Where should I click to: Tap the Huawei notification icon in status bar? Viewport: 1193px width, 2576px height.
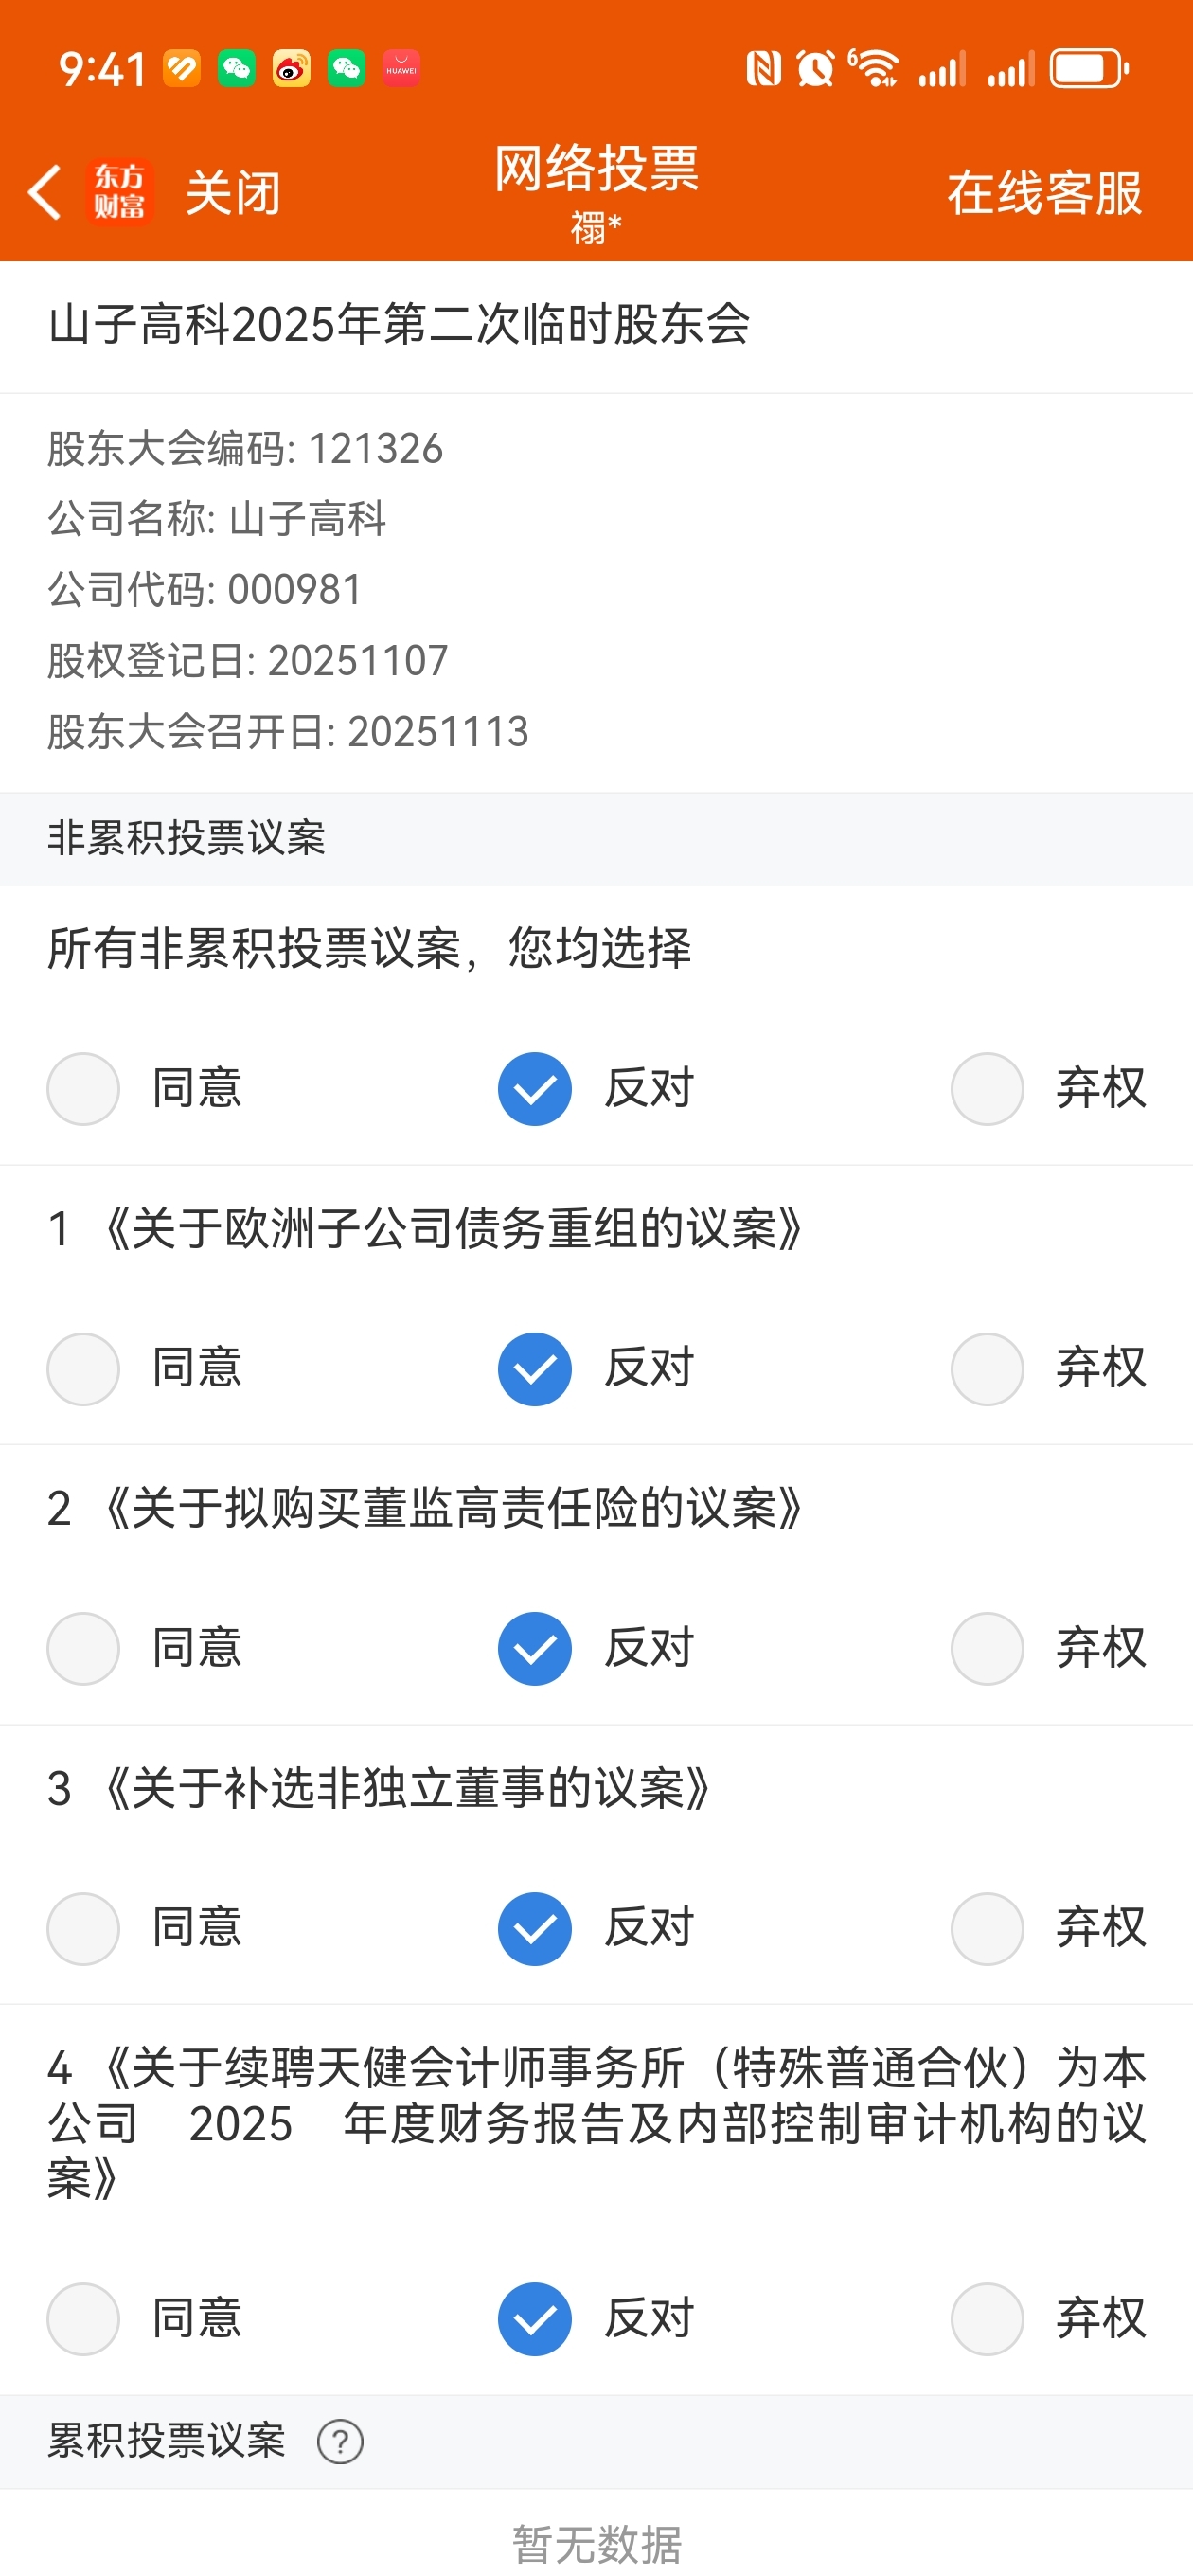point(401,69)
